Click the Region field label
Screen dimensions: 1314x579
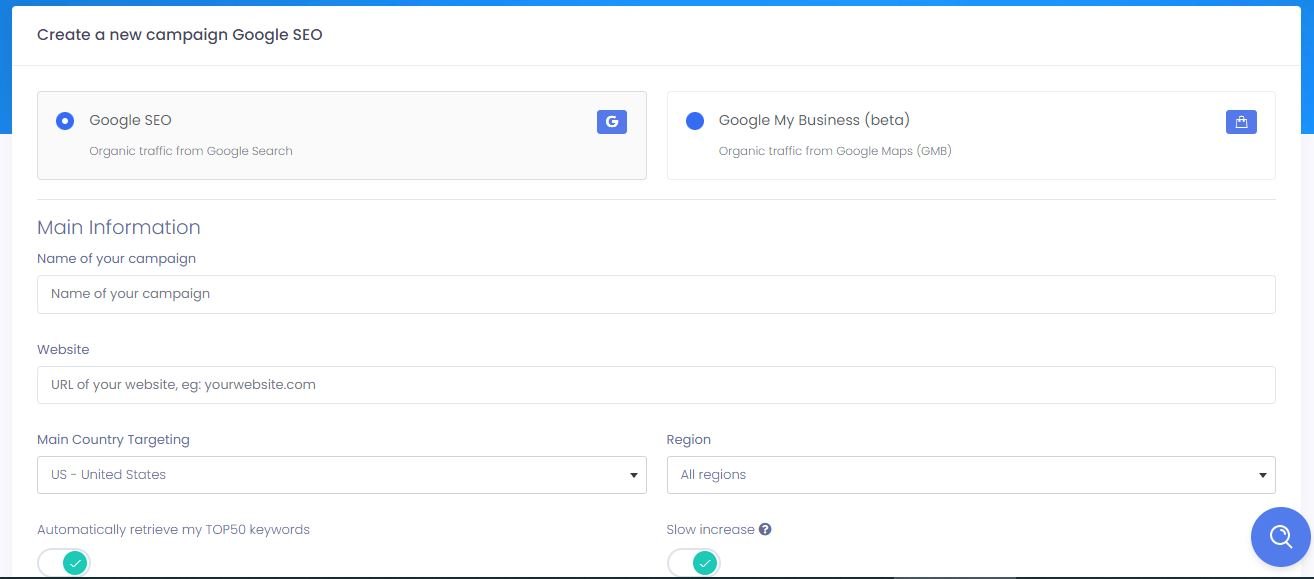tap(689, 439)
